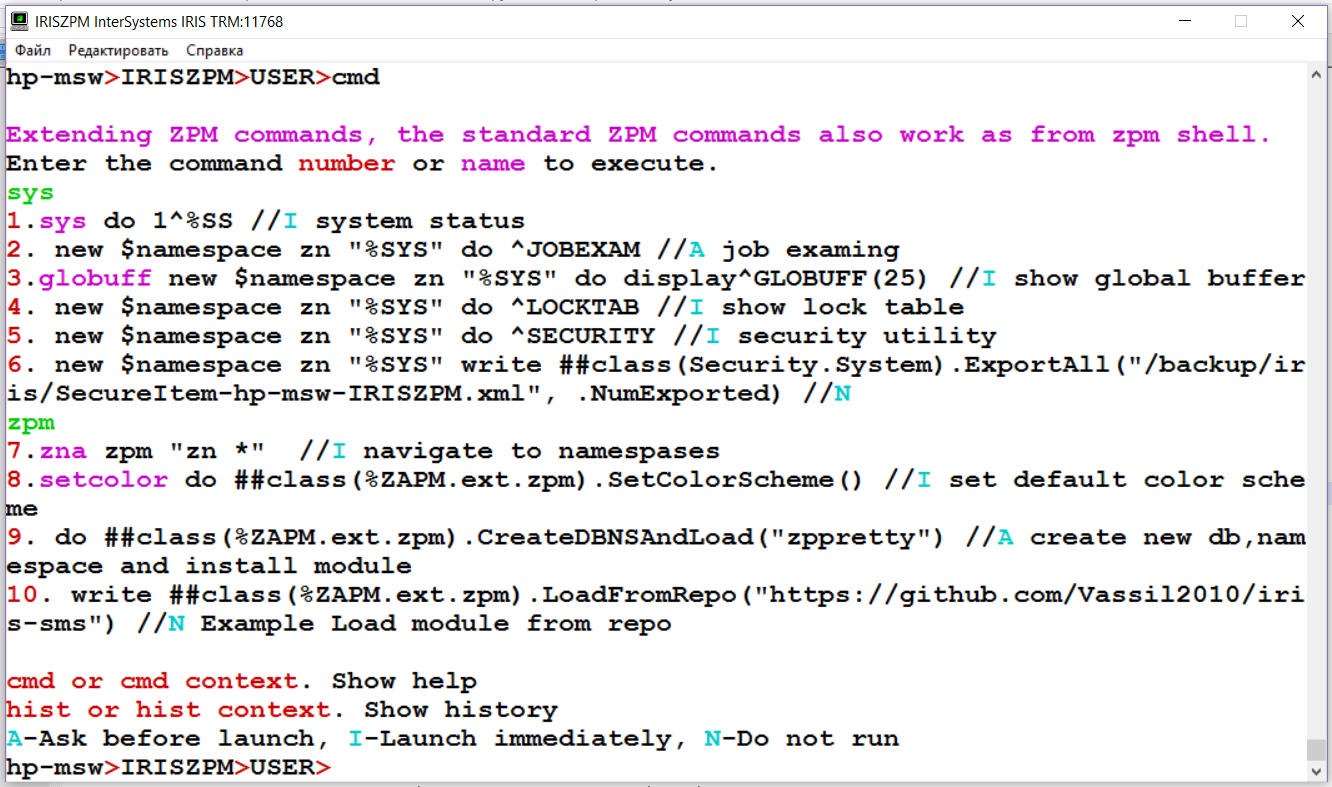The height and width of the screenshot is (787, 1332).
Task: Click the red '1.' line number
Action: pyautogui.click(x=14, y=221)
